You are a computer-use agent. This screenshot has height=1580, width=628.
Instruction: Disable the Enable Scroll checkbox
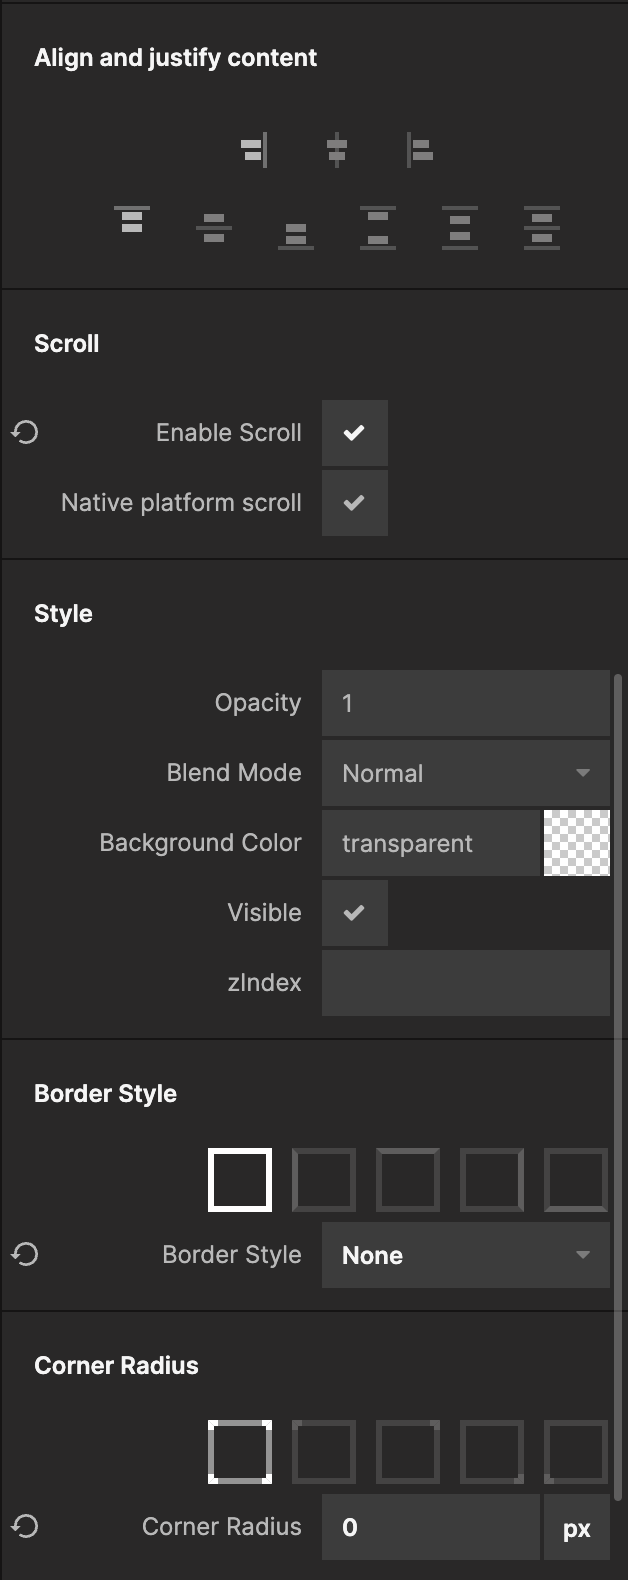(354, 433)
